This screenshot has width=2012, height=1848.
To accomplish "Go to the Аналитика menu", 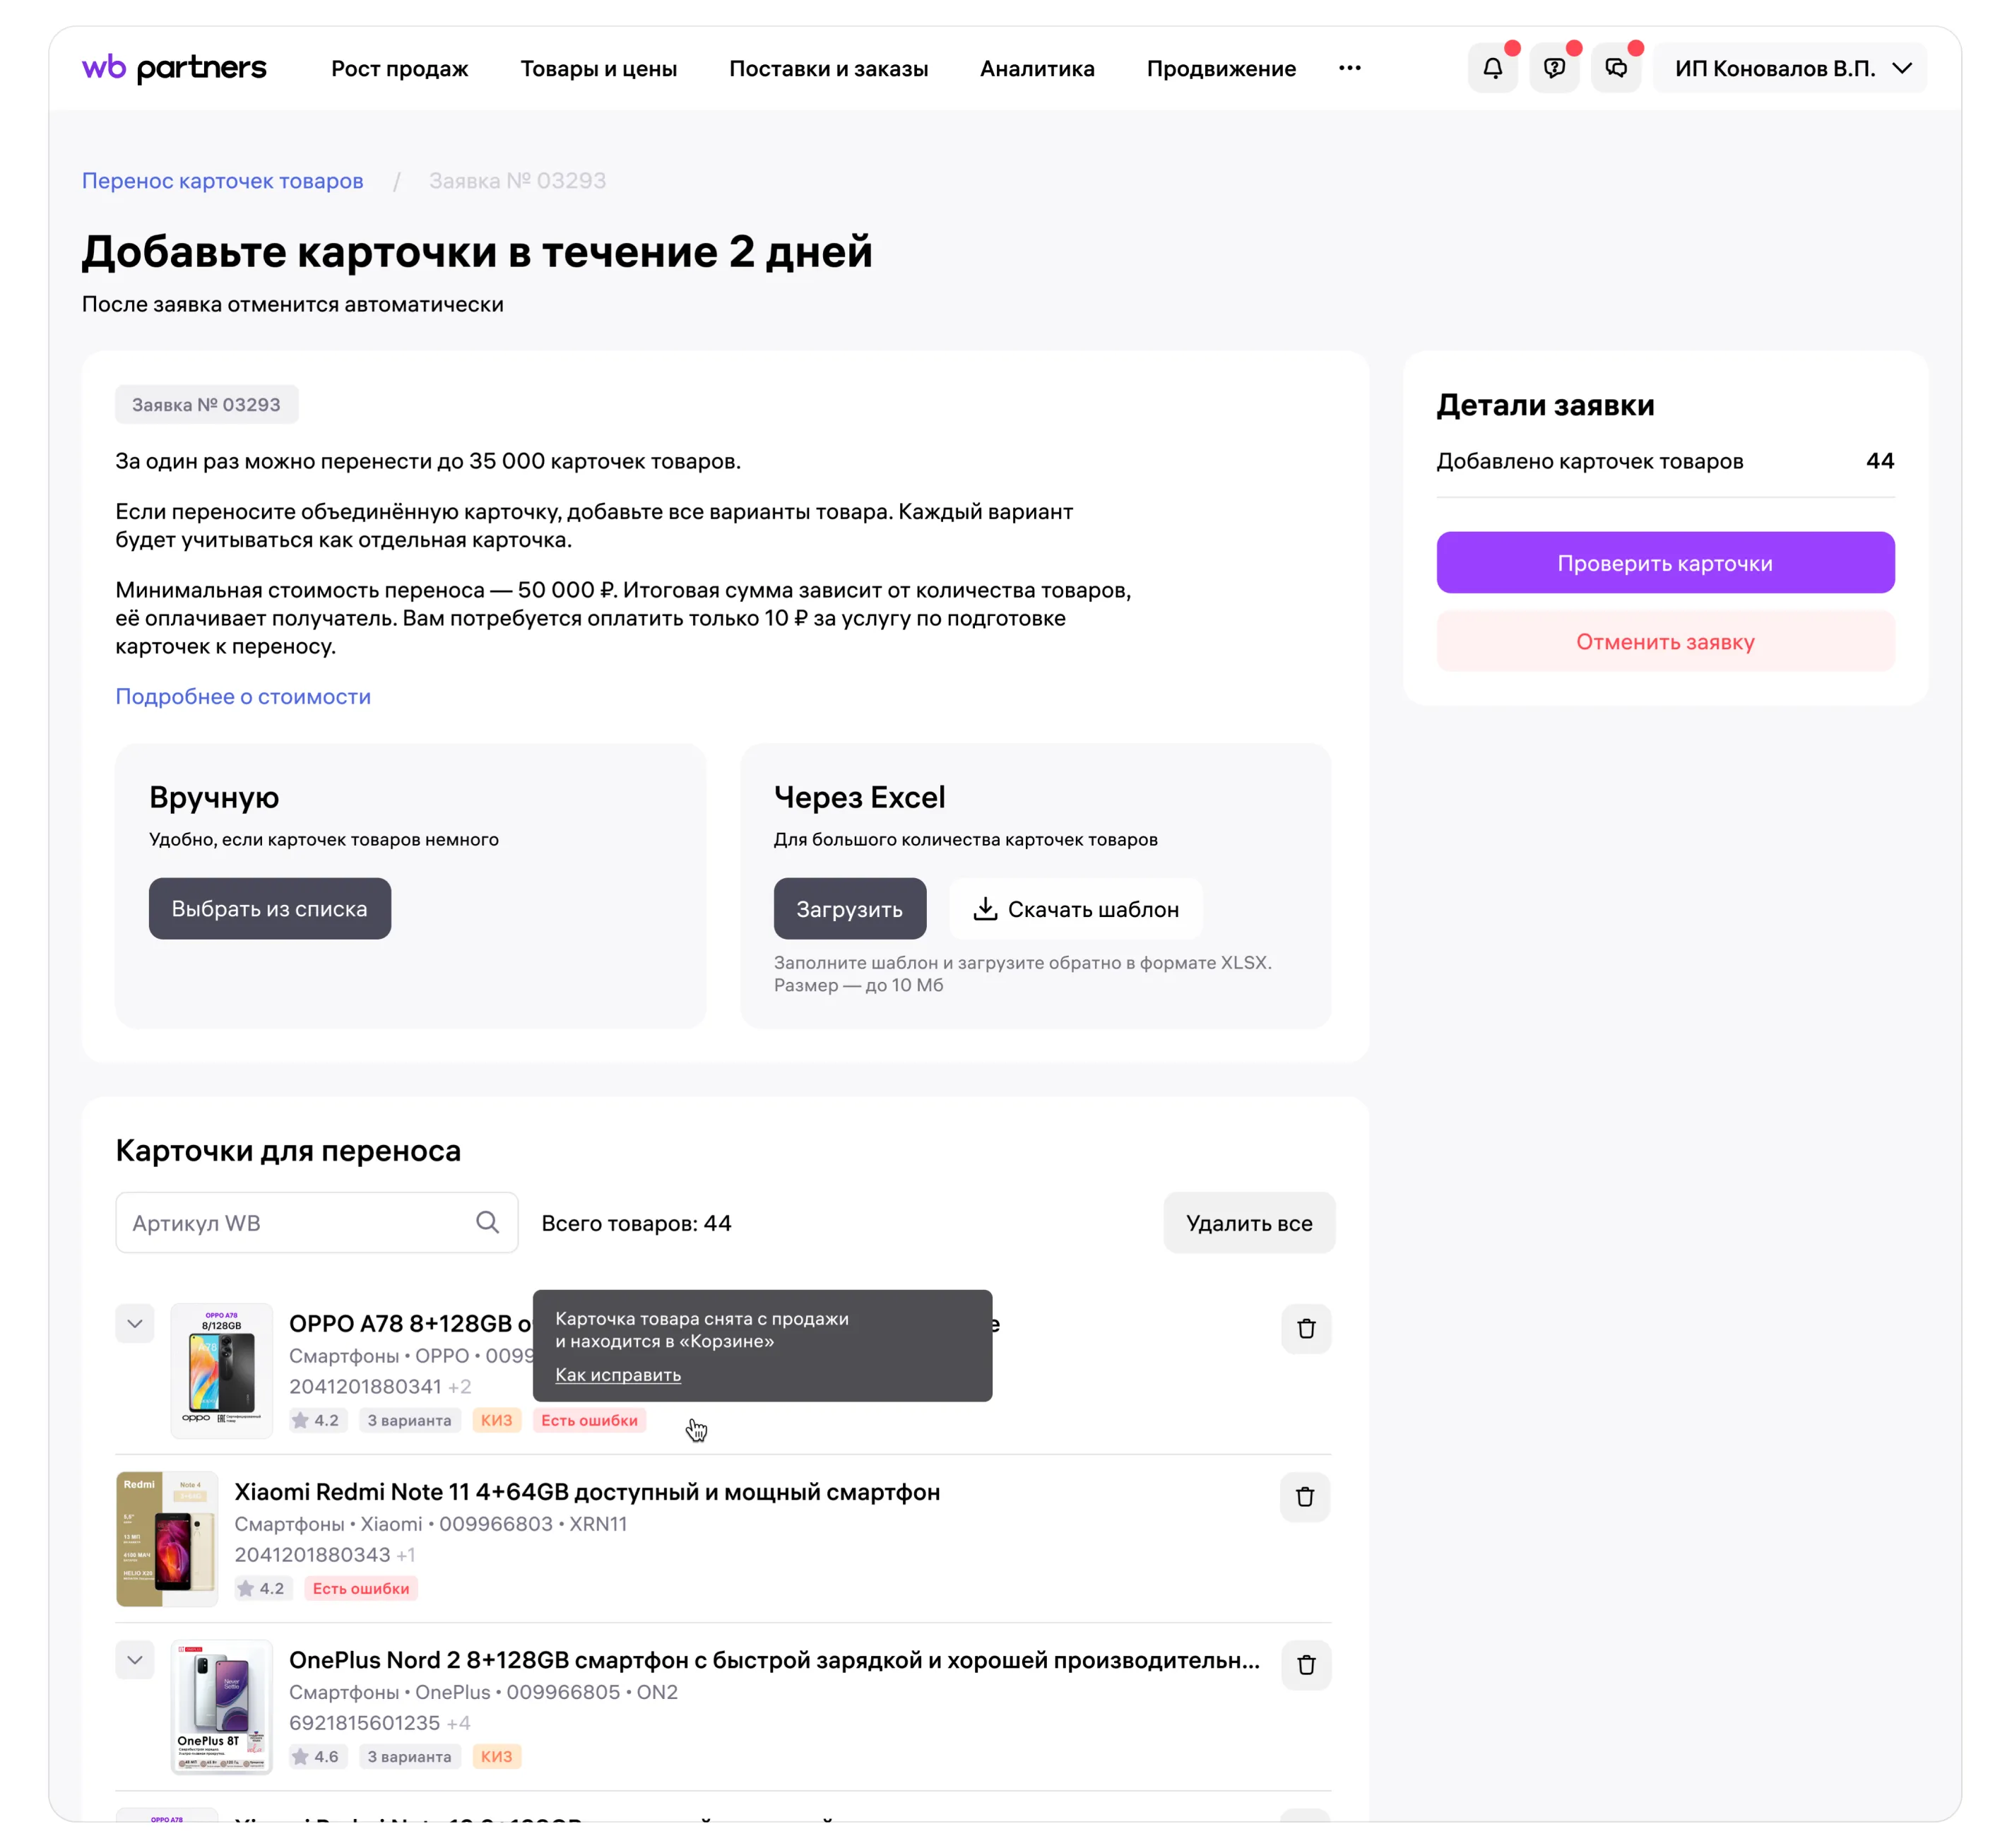I will click(x=1037, y=69).
